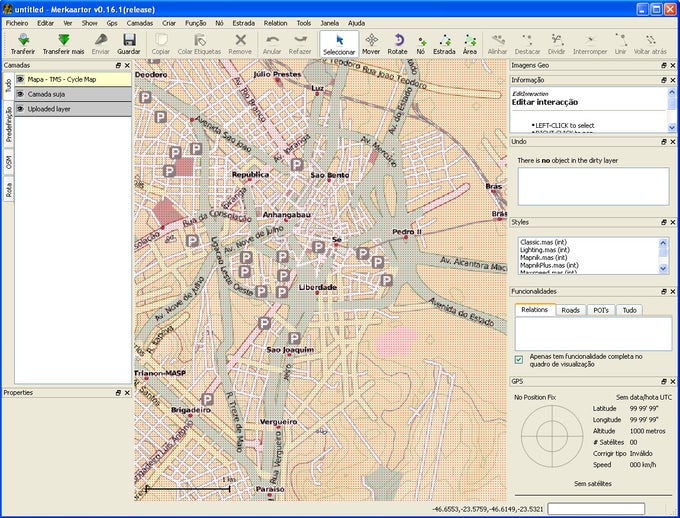Undock the Funcionalidades panel
Viewport: 680px width, 518px height.
pyautogui.click(x=662, y=292)
